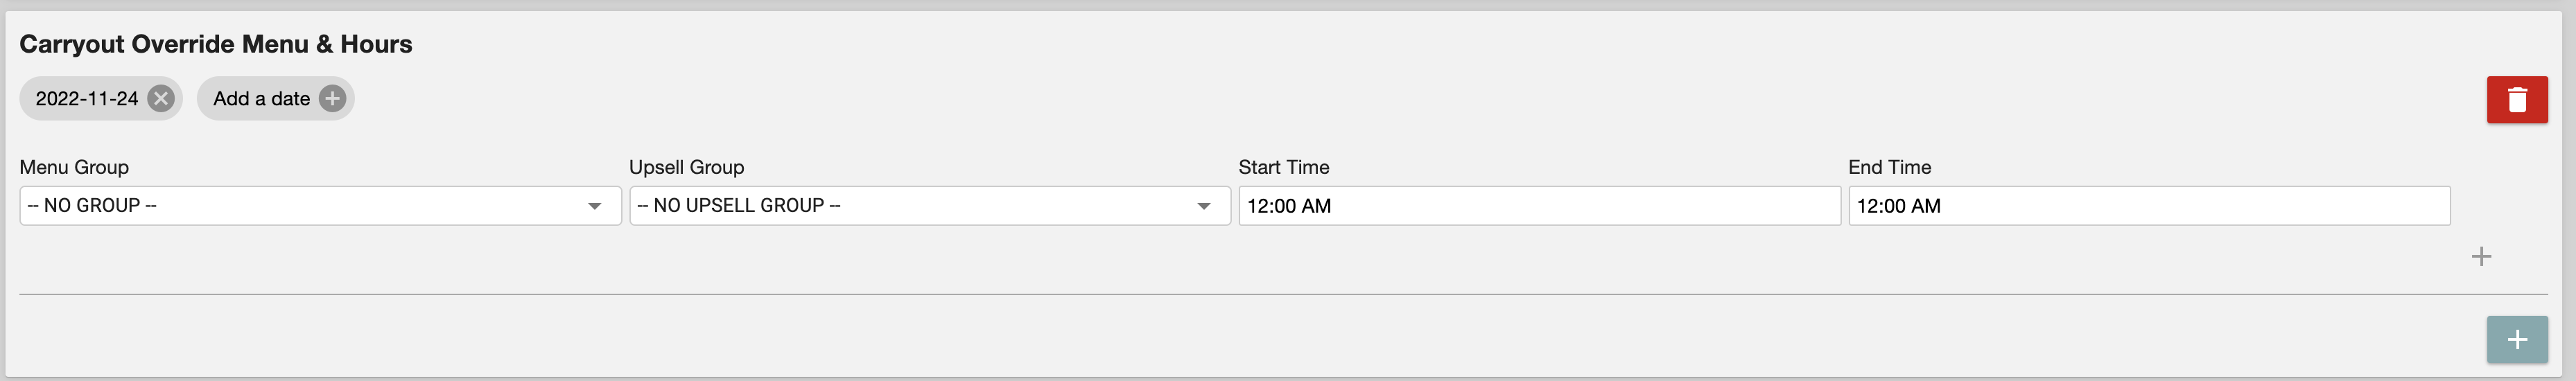Click the teal plus button to add override
The image size is (2576, 381).
tap(2516, 340)
